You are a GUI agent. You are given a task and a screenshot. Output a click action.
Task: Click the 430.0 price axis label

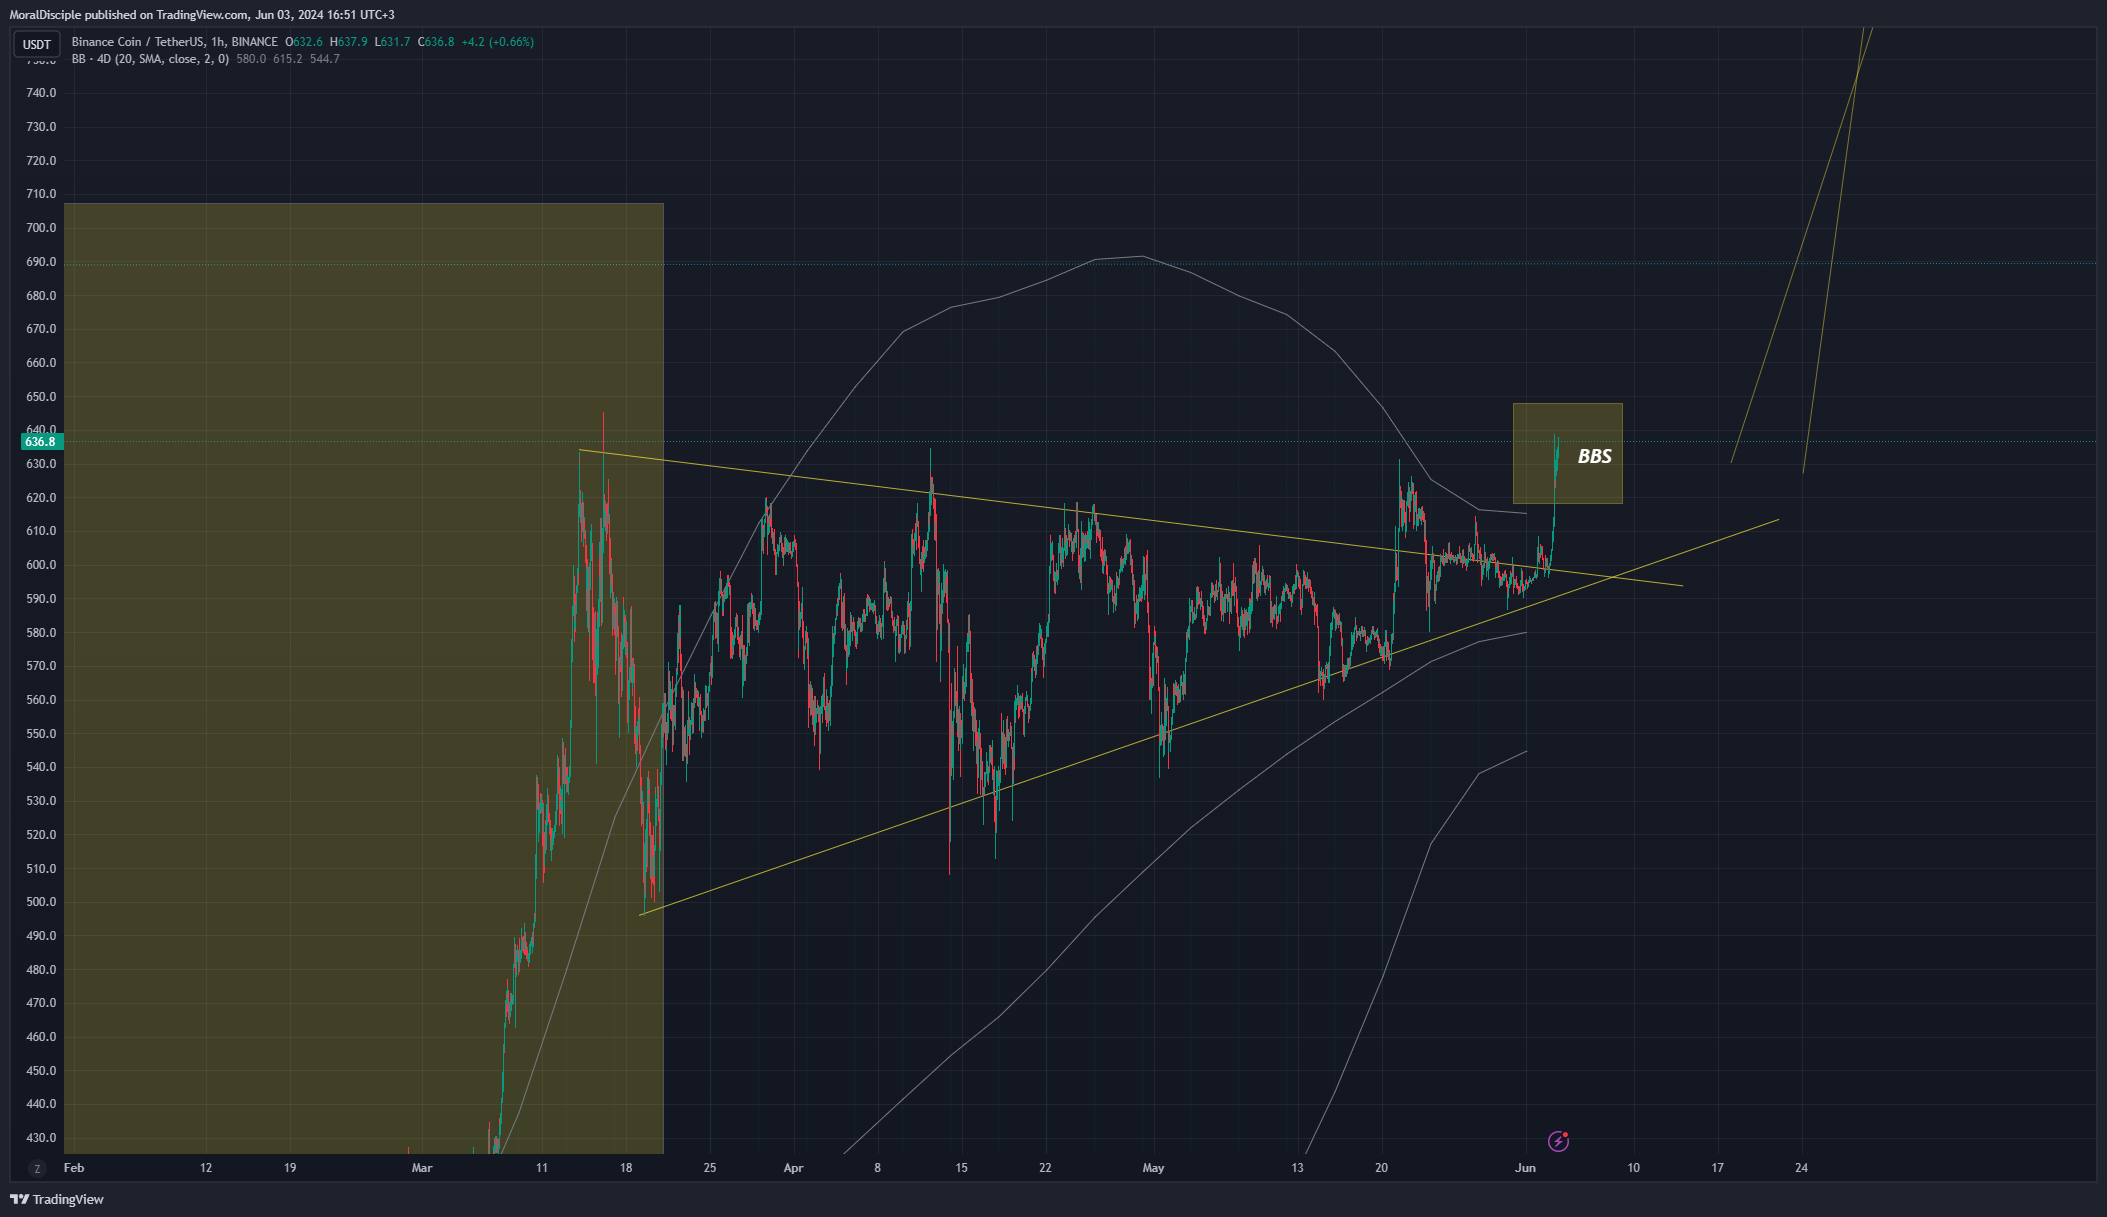[41, 1138]
